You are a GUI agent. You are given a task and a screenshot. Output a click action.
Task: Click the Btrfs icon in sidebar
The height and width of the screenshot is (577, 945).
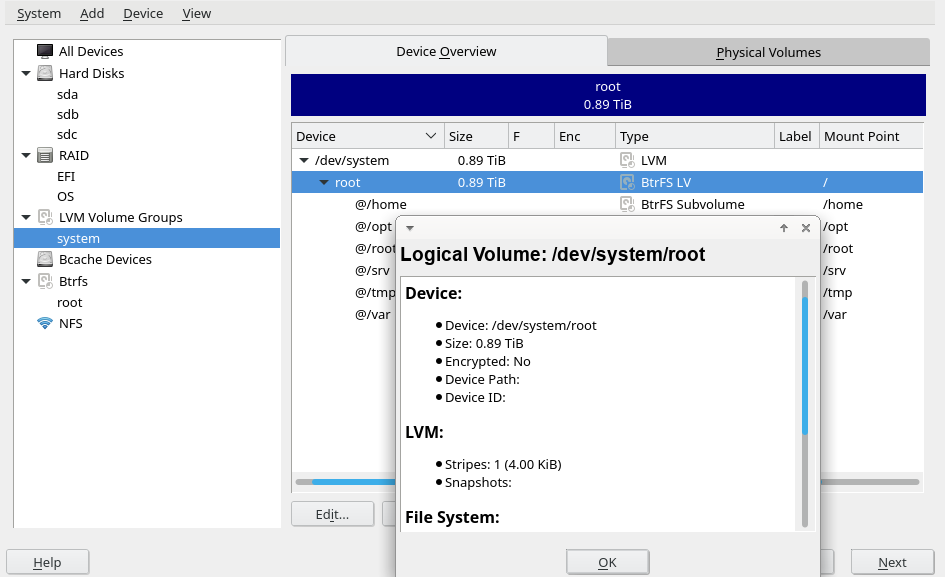pos(45,281)
